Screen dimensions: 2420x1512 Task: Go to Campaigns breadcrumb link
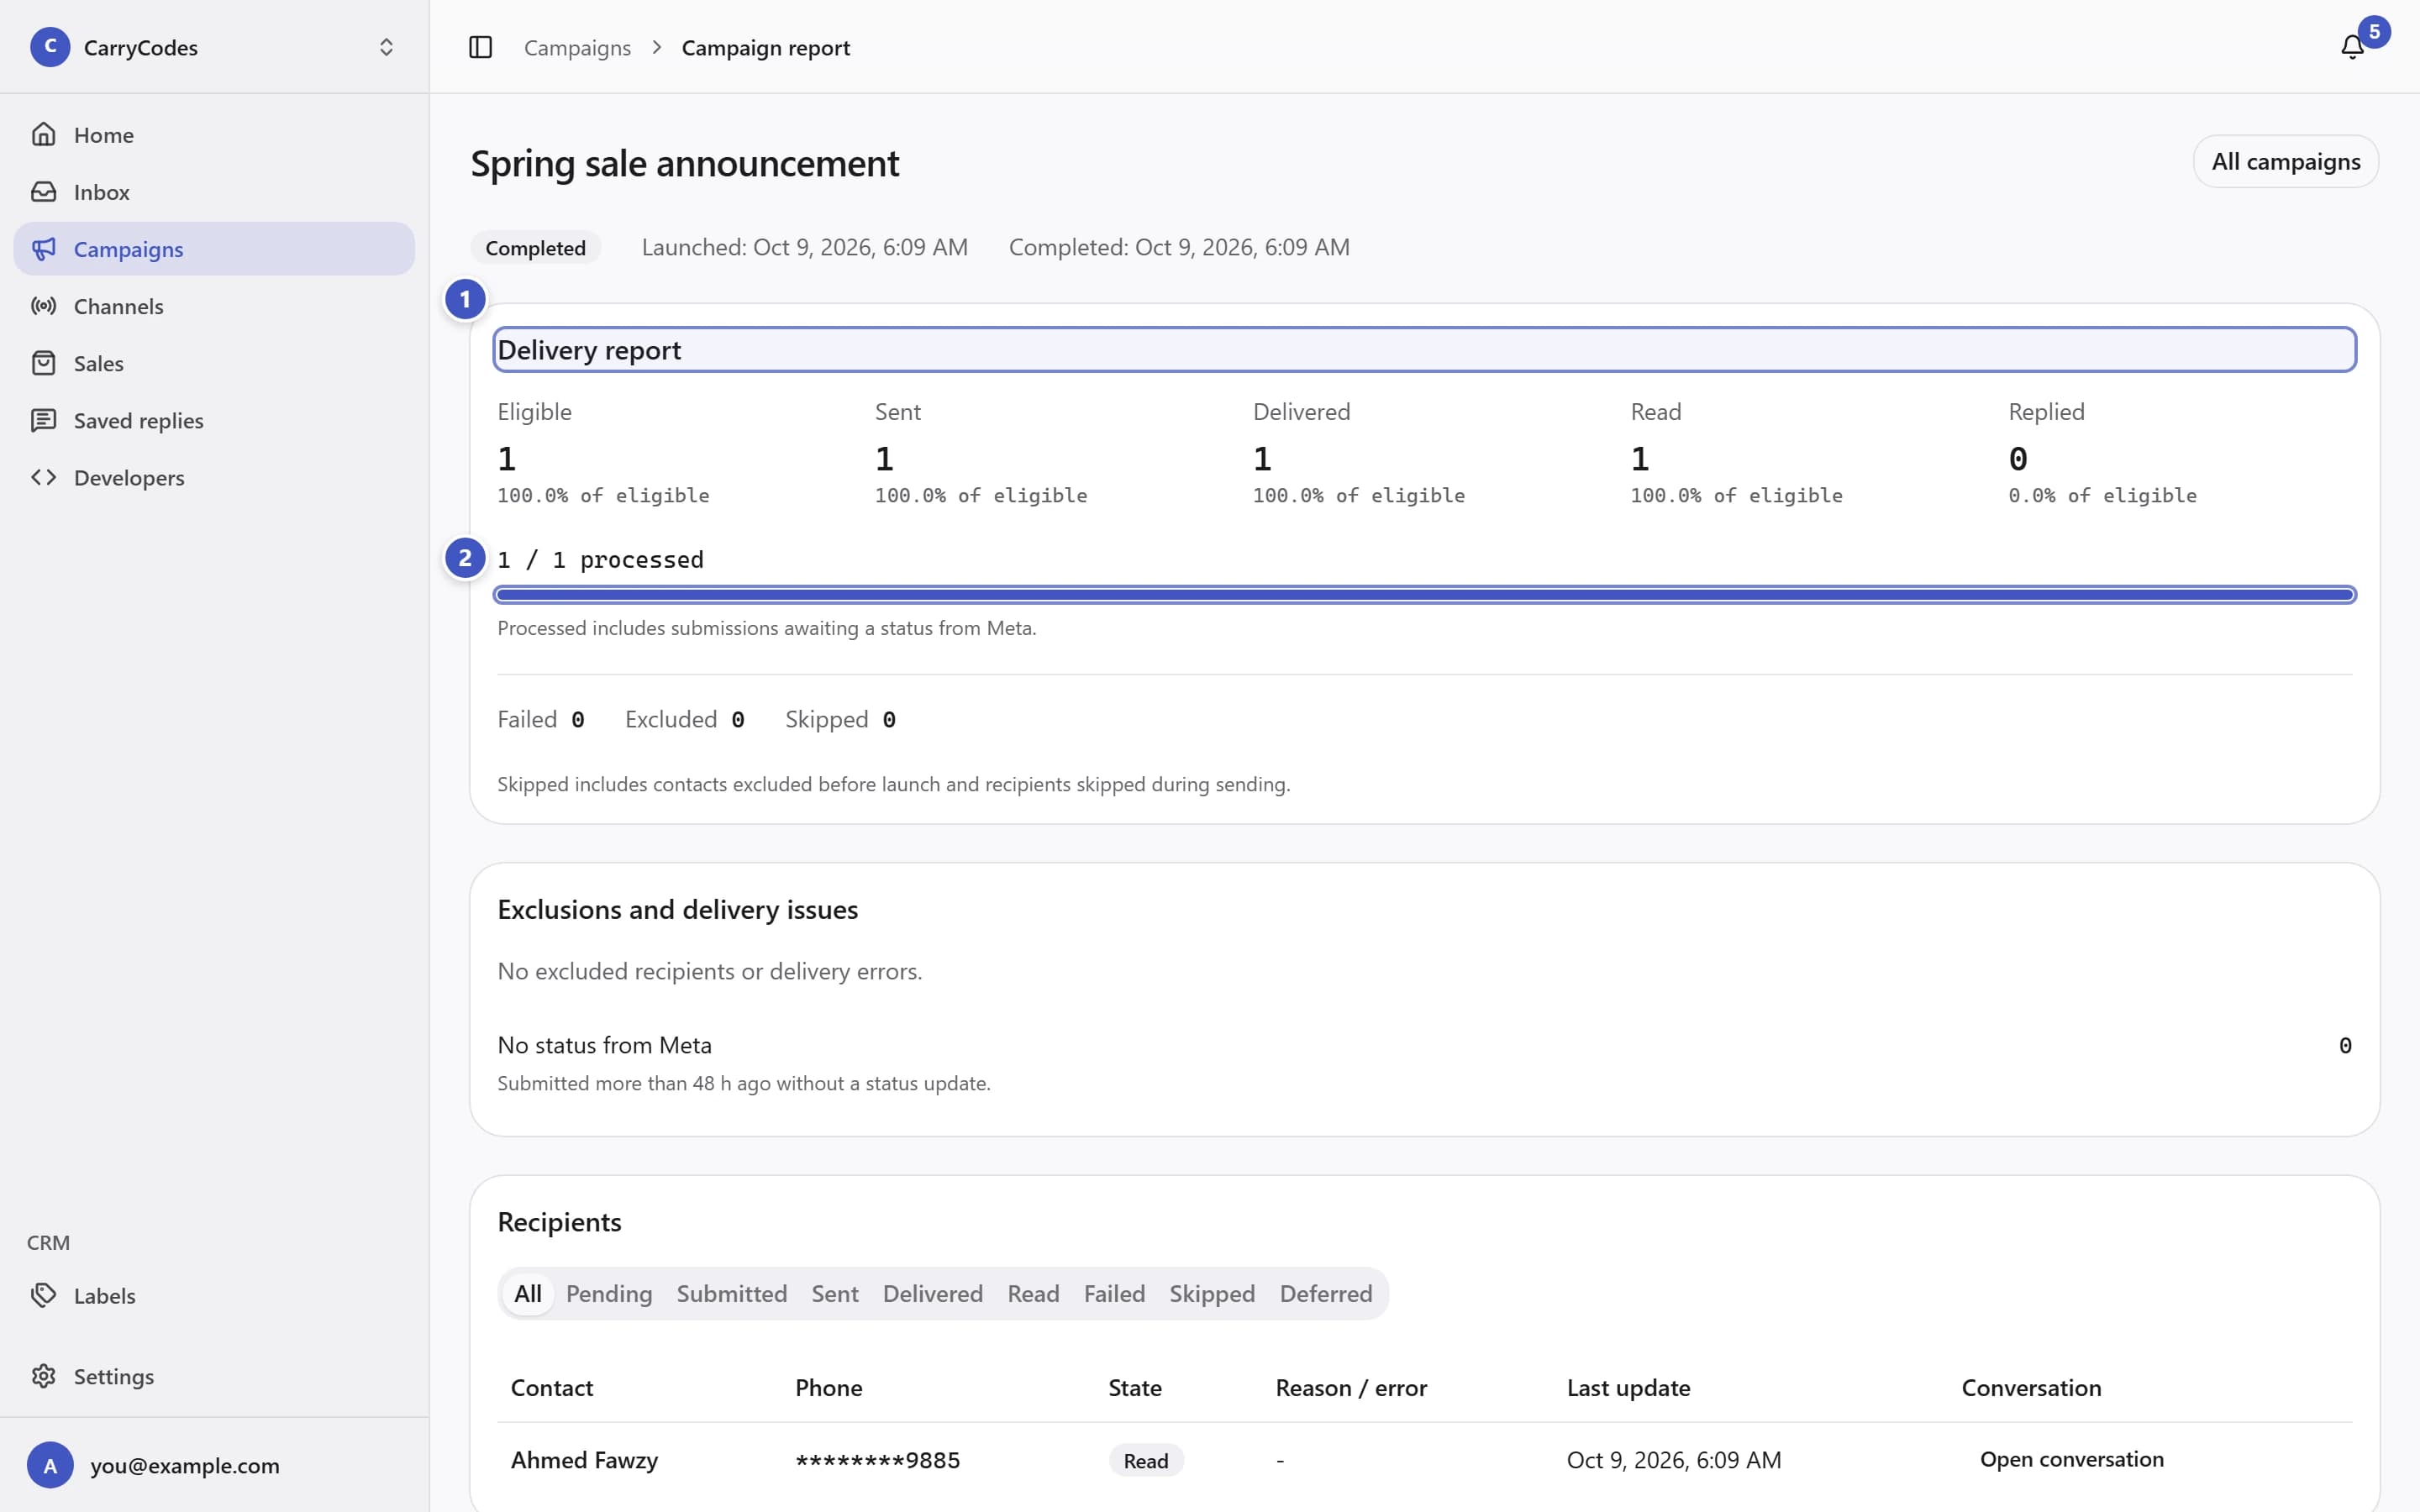coord(577,47)
